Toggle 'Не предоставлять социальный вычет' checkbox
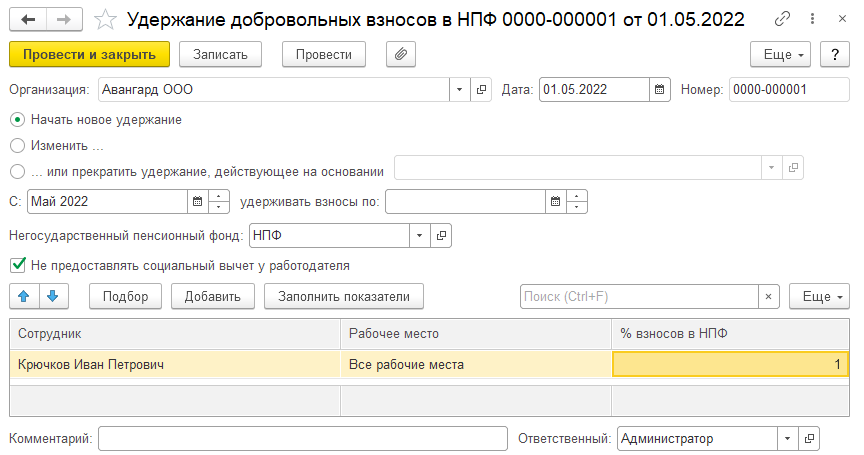This screenshot has height=455, width=864. (16, 266)
